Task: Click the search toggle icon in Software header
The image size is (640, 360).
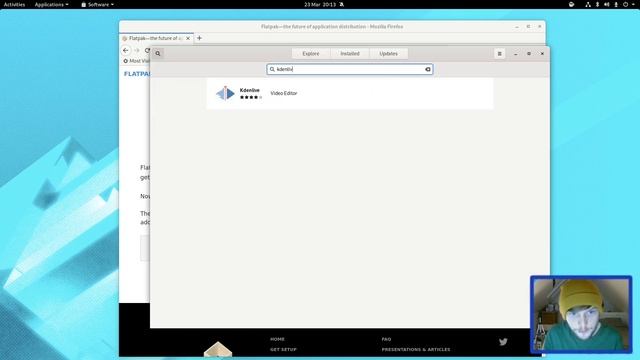Action: click(x=158, y=53)
